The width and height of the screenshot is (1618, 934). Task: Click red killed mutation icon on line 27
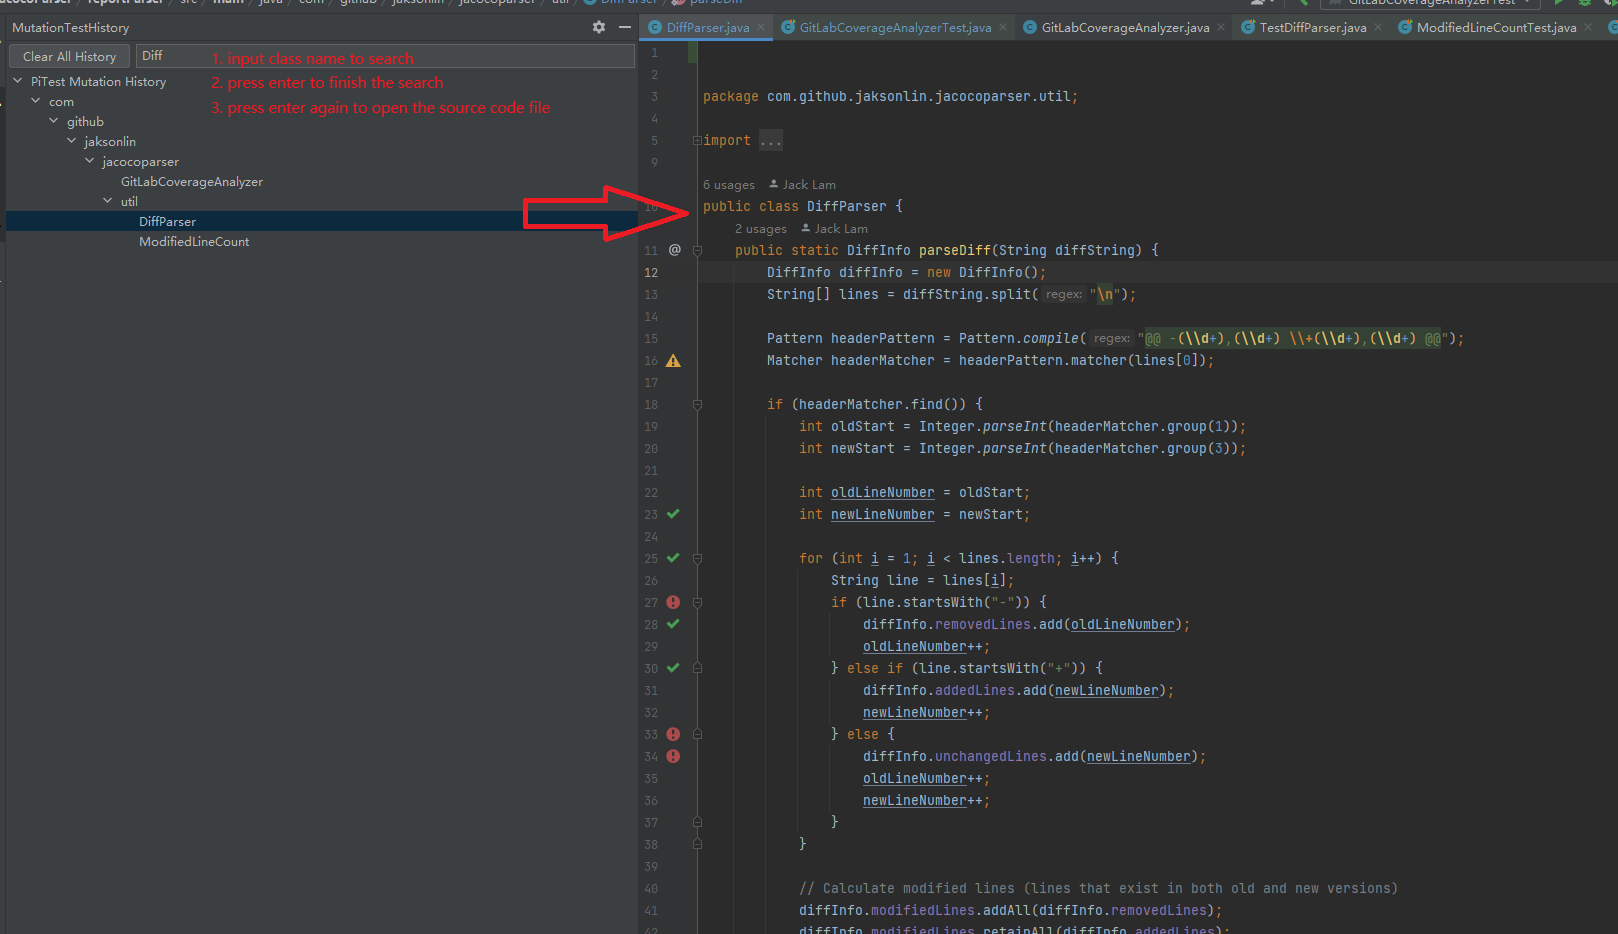(x=673, y=602)
